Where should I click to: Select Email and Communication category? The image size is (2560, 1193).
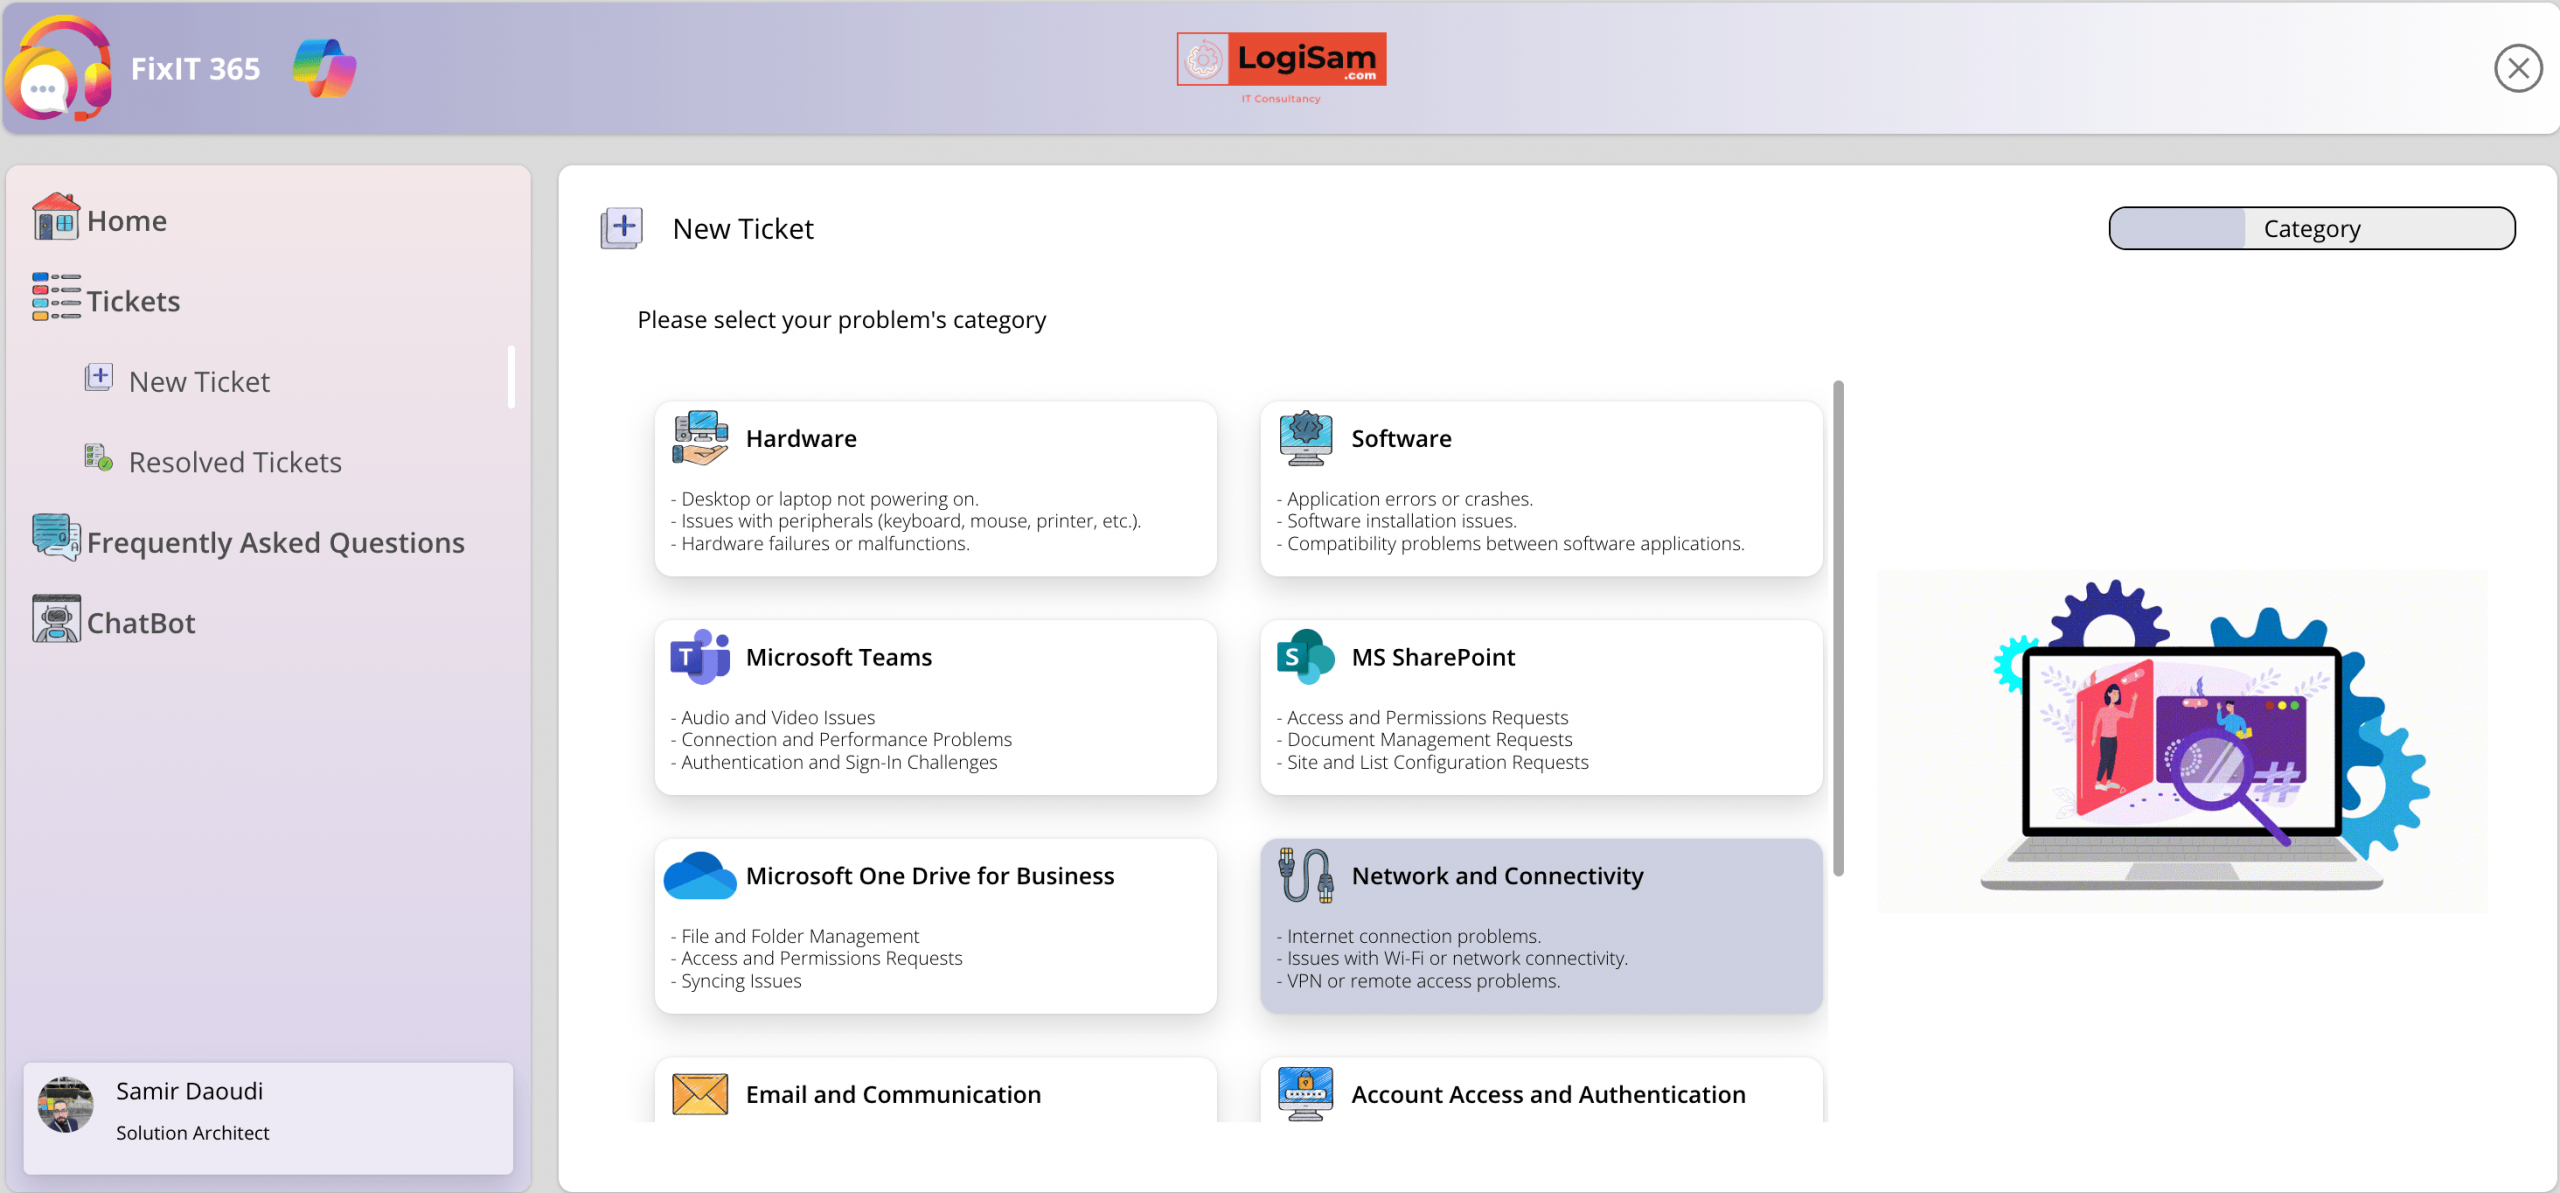[x=893, y=1094]
